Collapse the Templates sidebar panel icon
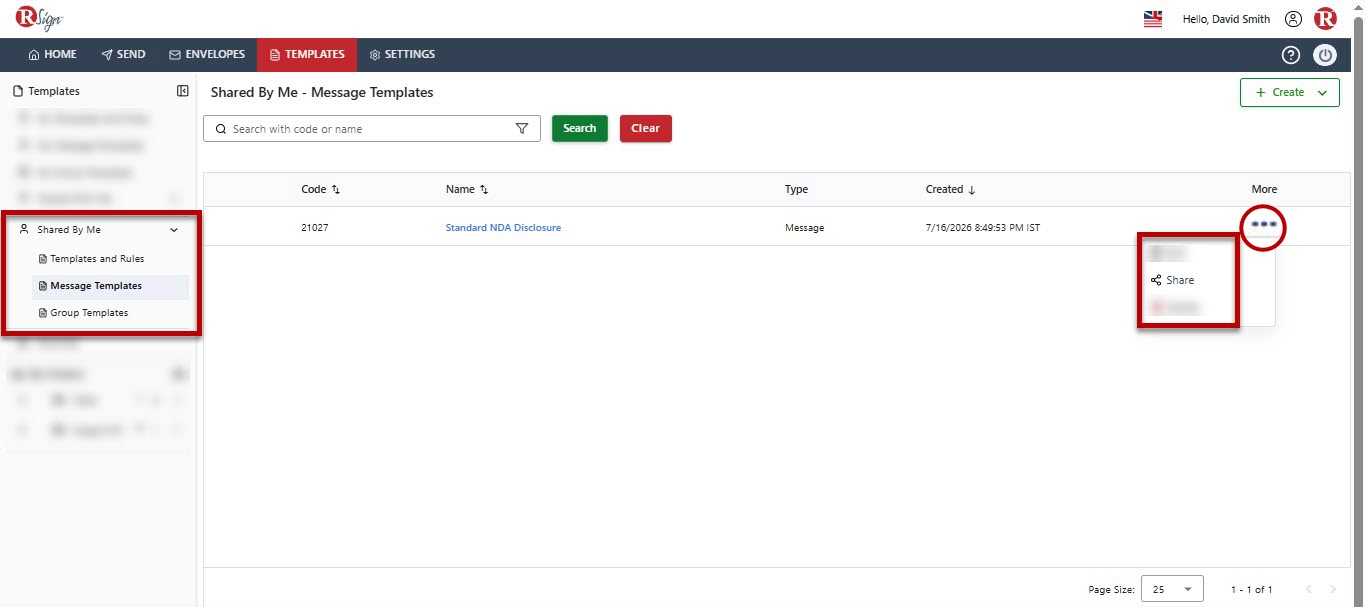Image resolution: width=1366 pixels, height=607 pixels. (183, 91)
